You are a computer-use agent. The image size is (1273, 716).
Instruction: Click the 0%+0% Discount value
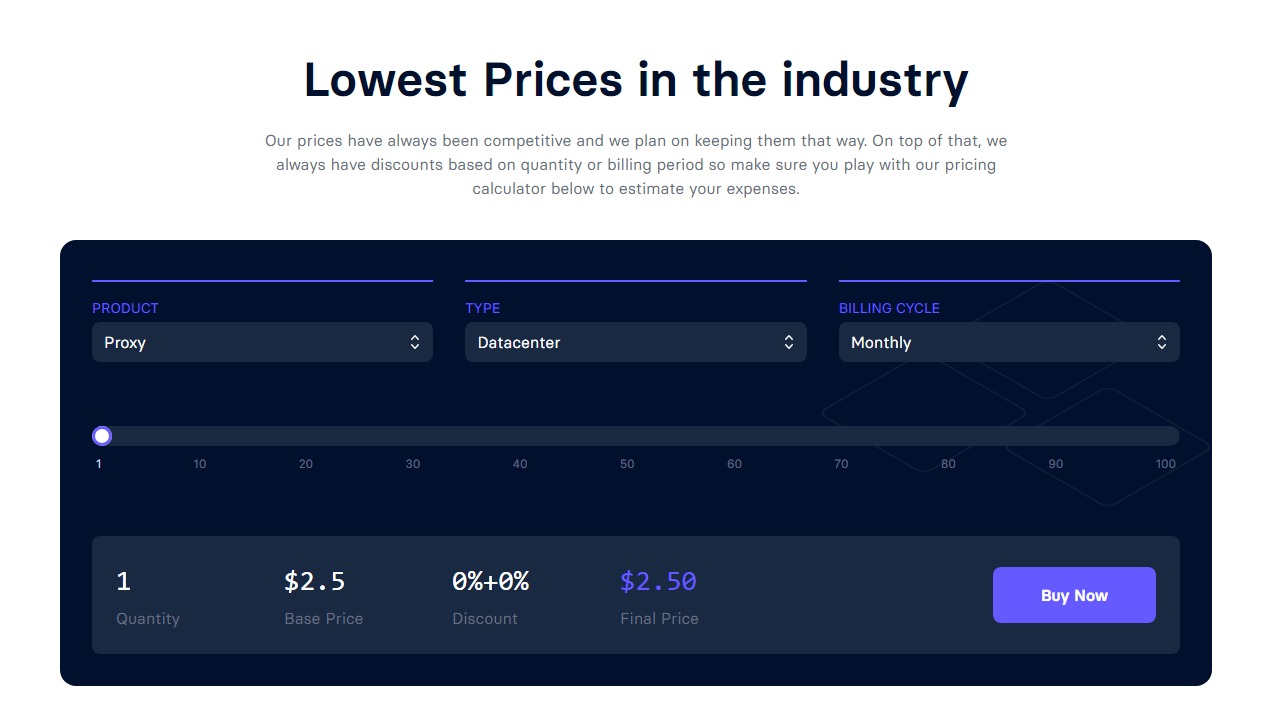(490, 581)
